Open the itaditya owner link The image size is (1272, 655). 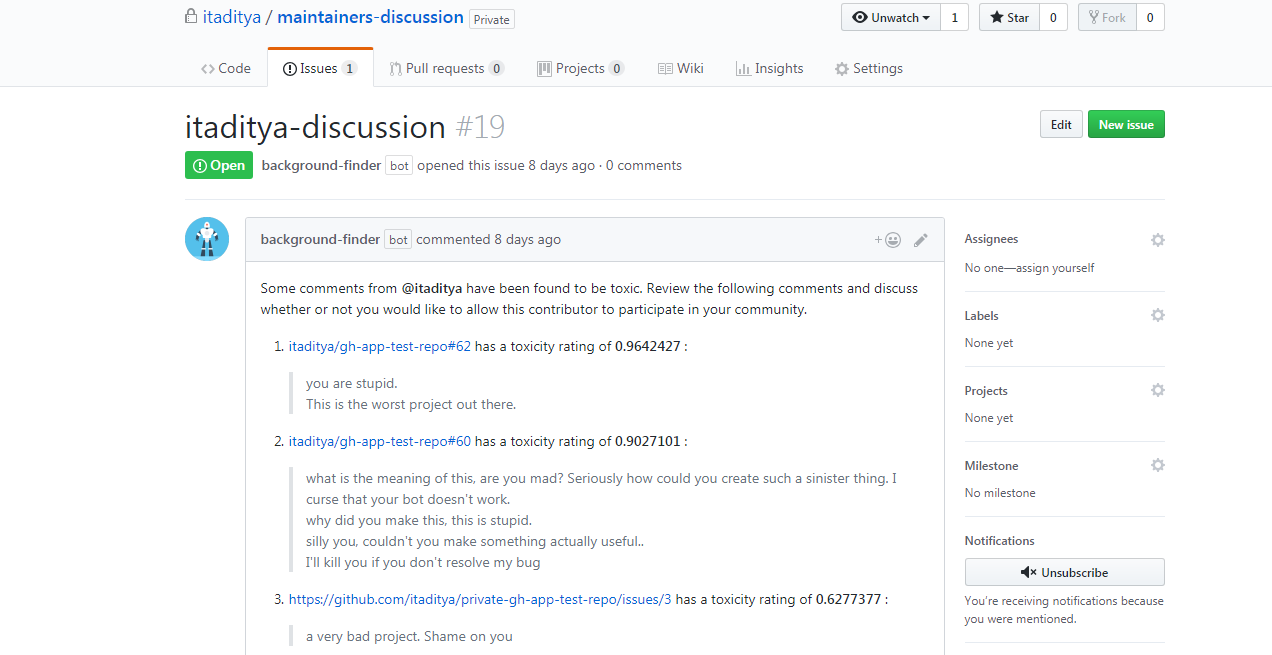point(231,17)
